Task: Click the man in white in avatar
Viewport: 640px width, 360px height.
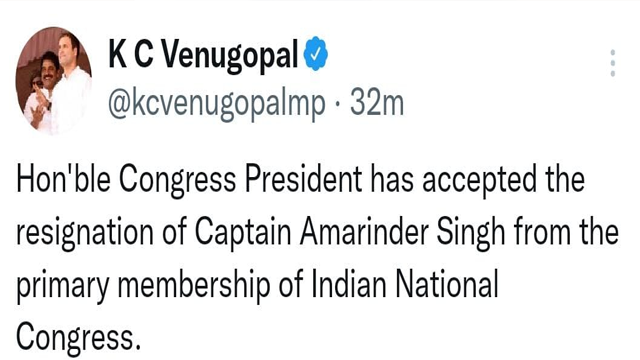Action: click(73, 82)
